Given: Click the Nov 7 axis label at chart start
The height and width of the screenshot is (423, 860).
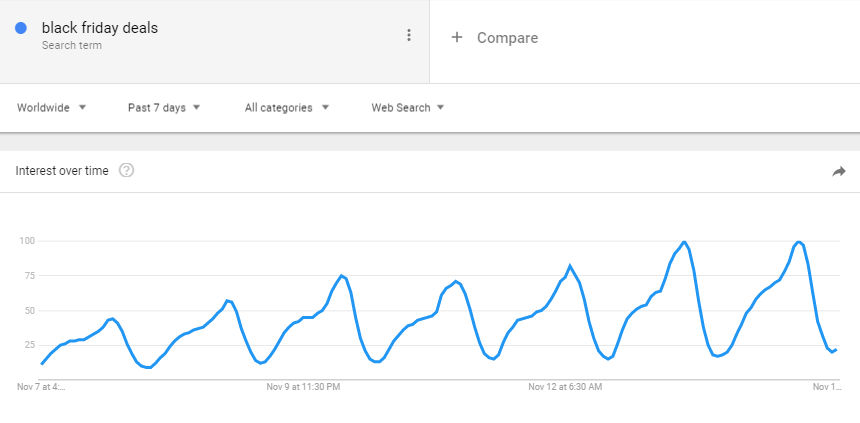Looking at the screenshot, I should tap(41, 387).
